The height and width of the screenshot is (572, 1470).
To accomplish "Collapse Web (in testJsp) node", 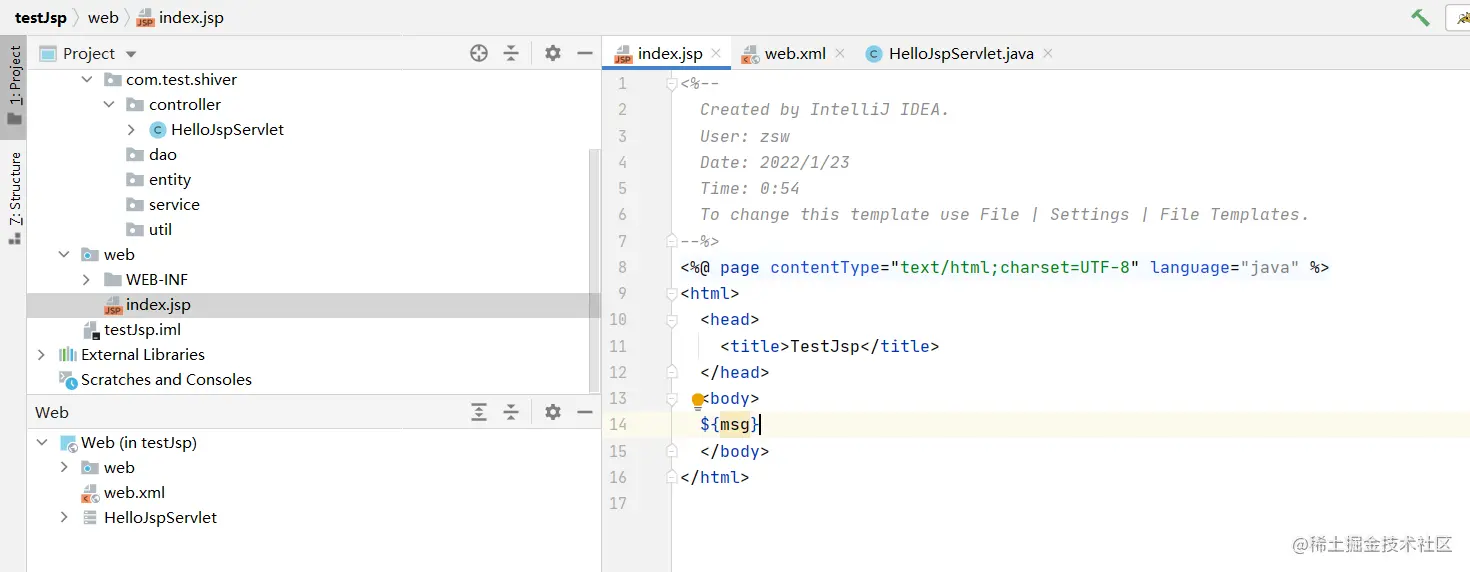I will click(x=41, y=442).
